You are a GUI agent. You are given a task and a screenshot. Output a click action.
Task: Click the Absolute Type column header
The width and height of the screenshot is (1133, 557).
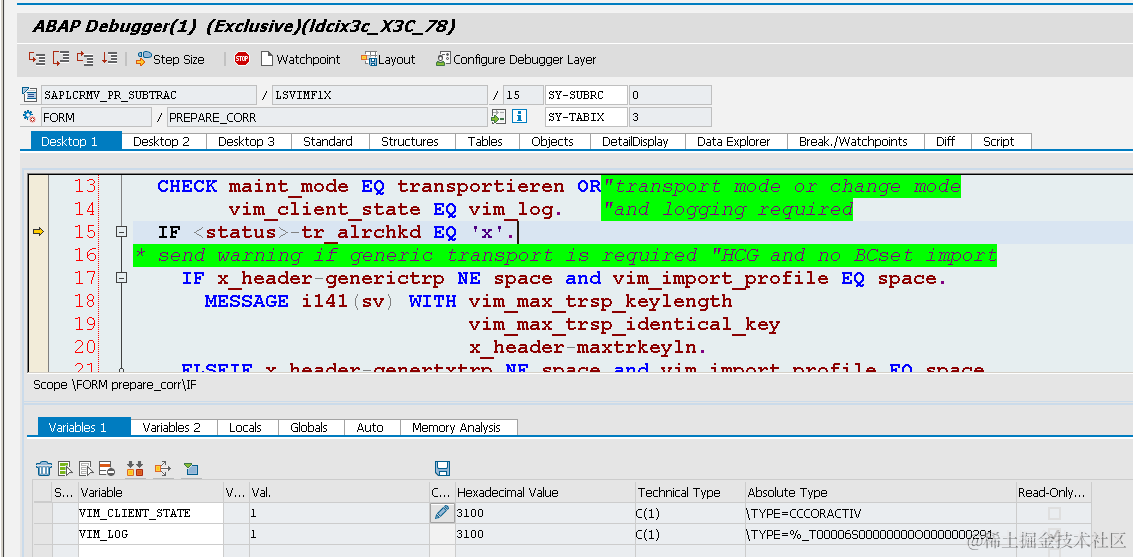pos(880,493)
